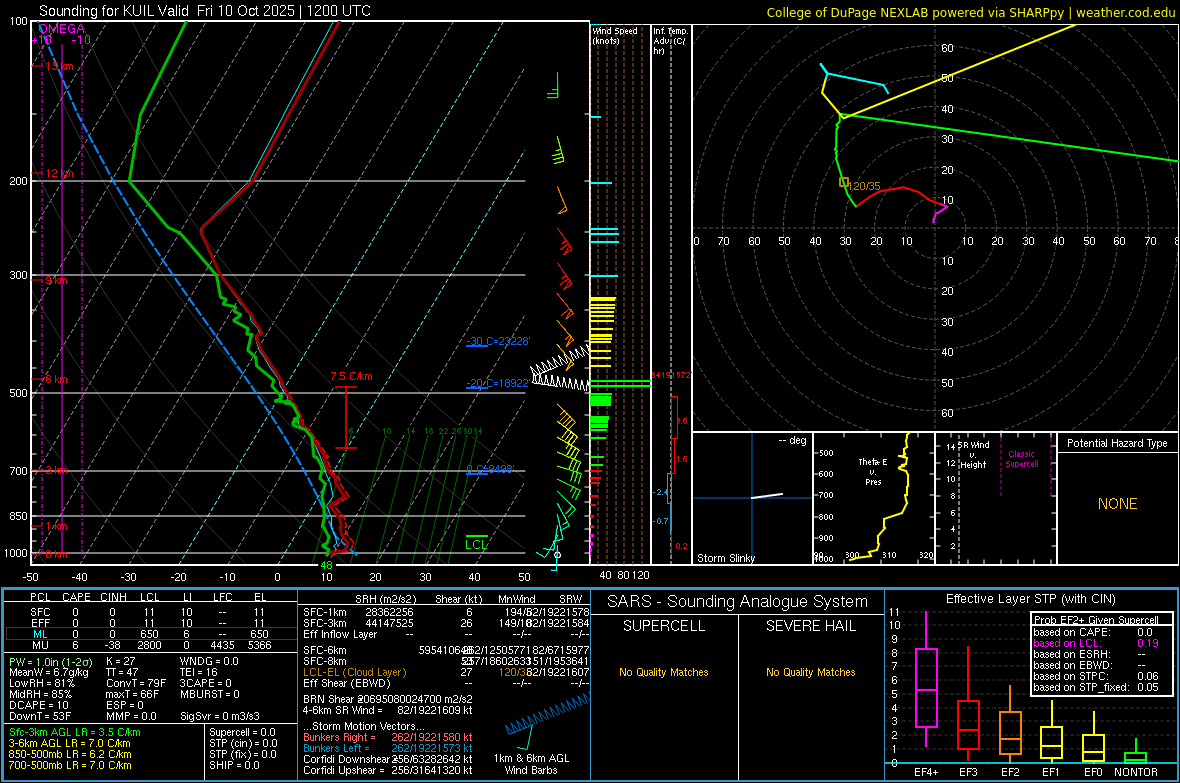Click the 'SHIP = 0.0' value
The width and height of the screenshot is (1180, 783).
(234, 765)
